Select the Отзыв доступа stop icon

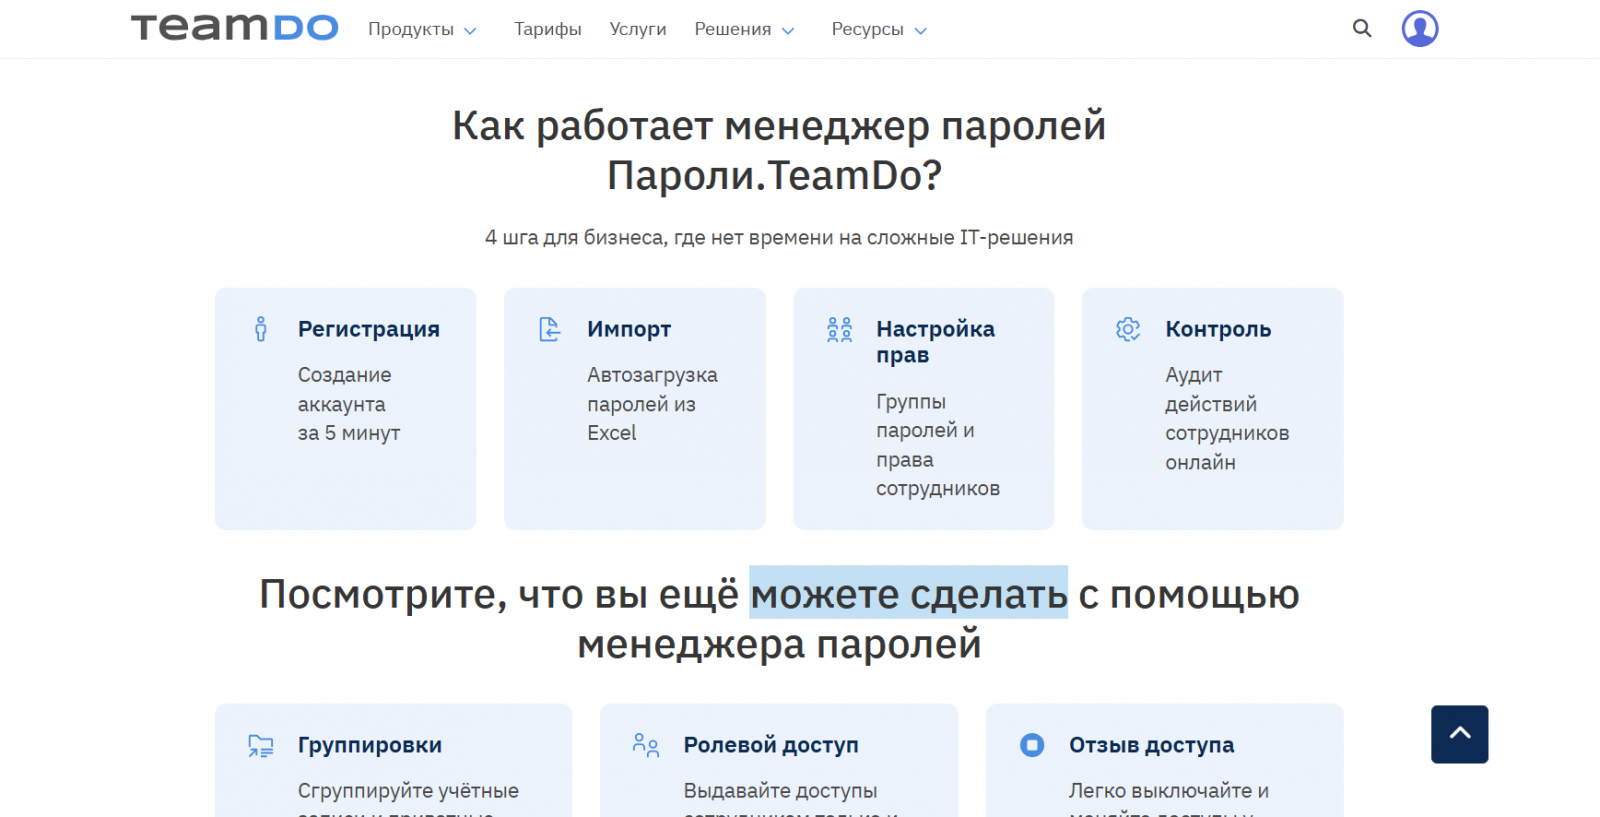point(1032,745)
